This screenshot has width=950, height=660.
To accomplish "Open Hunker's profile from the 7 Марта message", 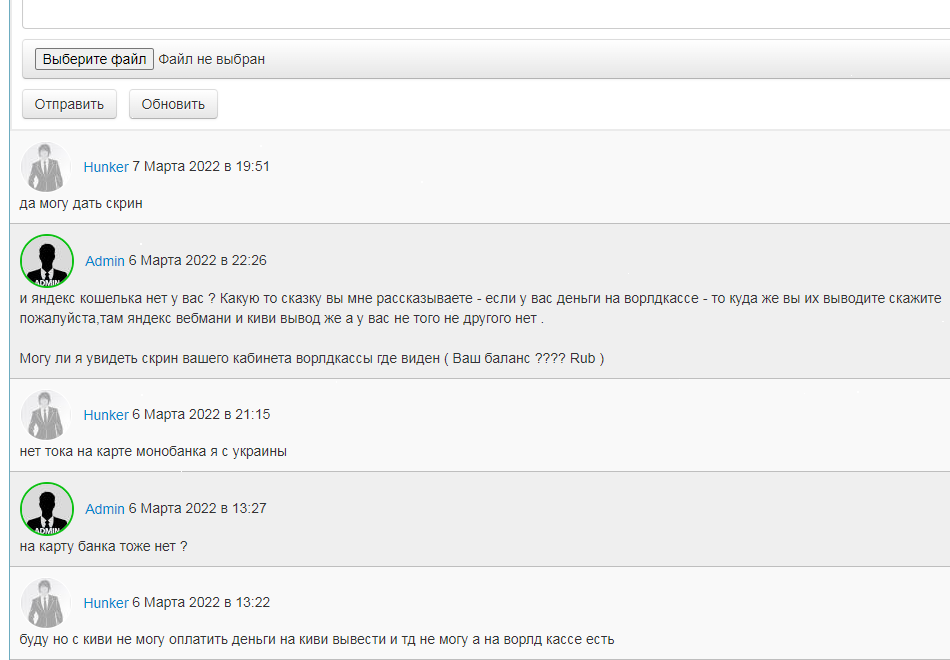I will pyautogui.click(x=106, y=167).
